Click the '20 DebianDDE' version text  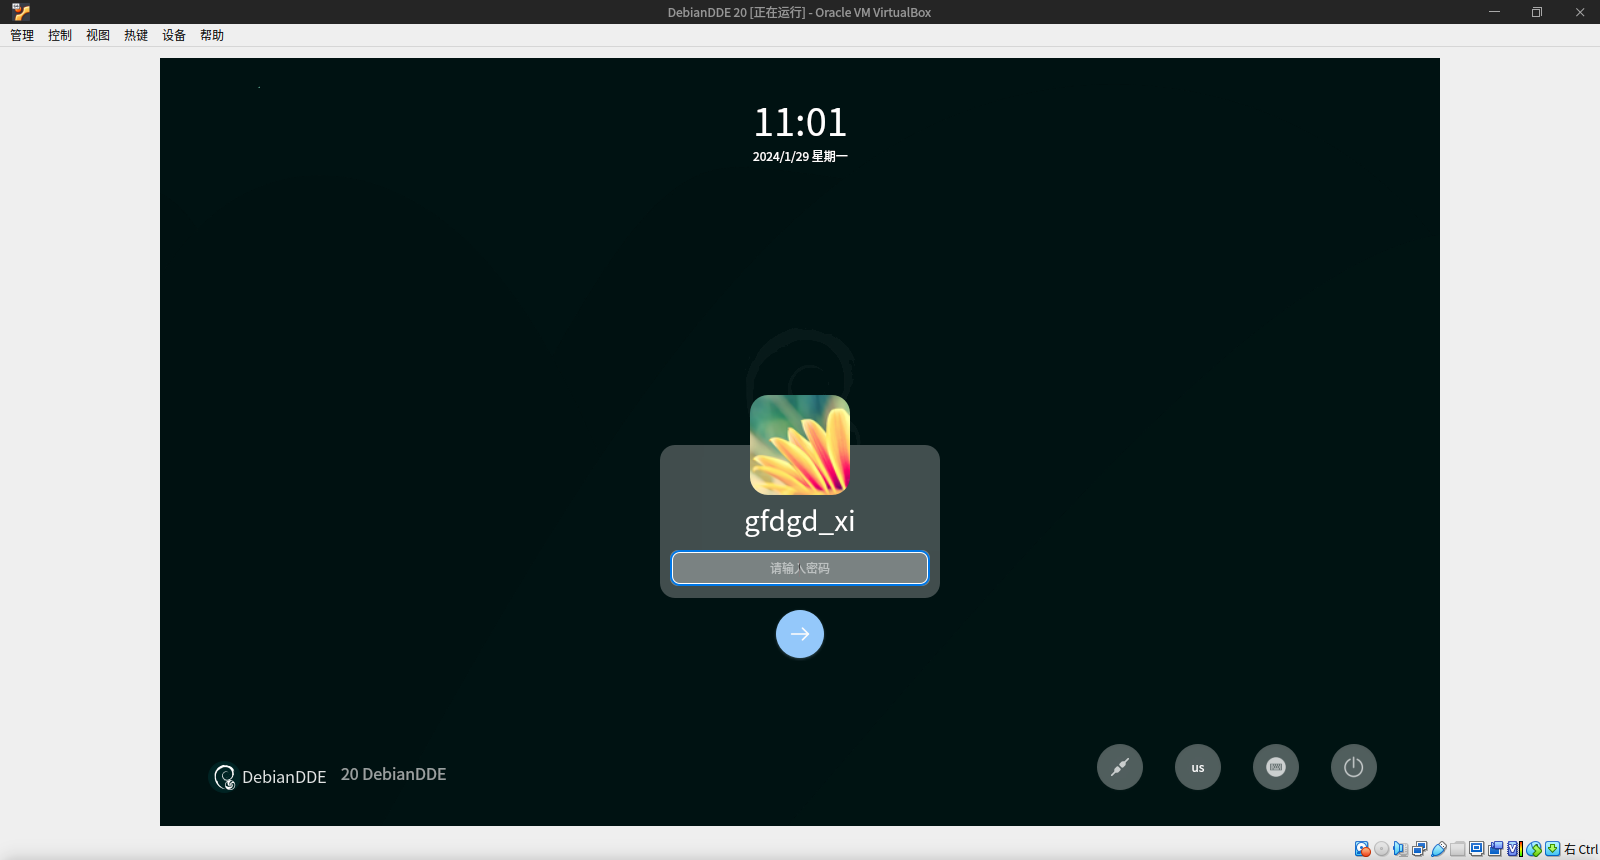pyautogui.click(x=394, y=774)
